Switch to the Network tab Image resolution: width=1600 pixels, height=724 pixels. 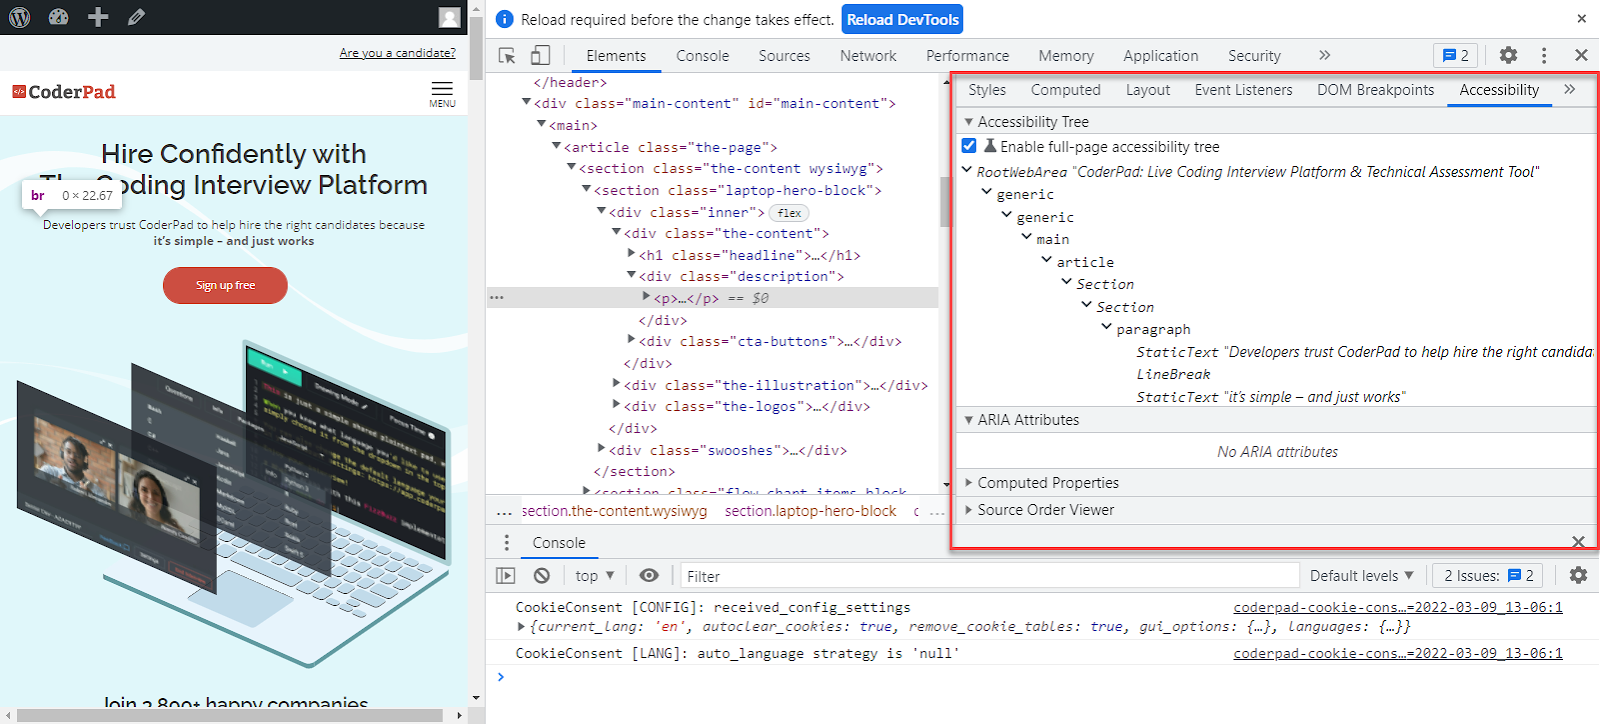click(868, 56)
